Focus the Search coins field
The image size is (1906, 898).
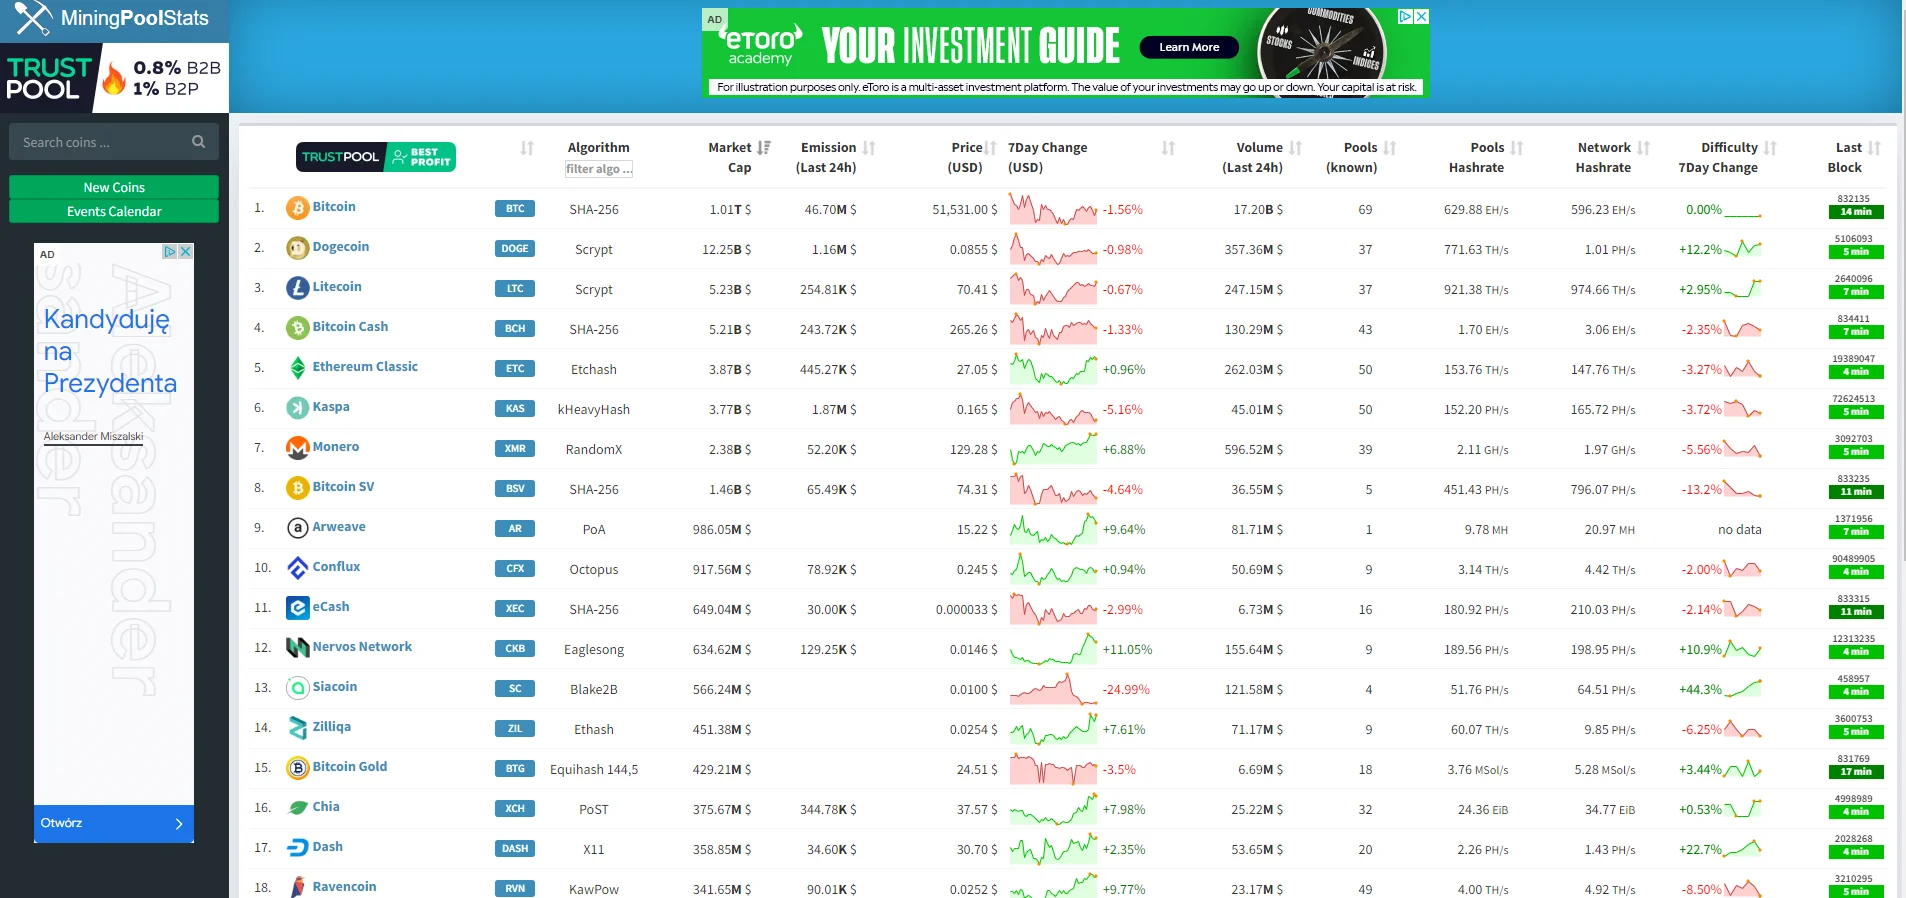[114, 142]
